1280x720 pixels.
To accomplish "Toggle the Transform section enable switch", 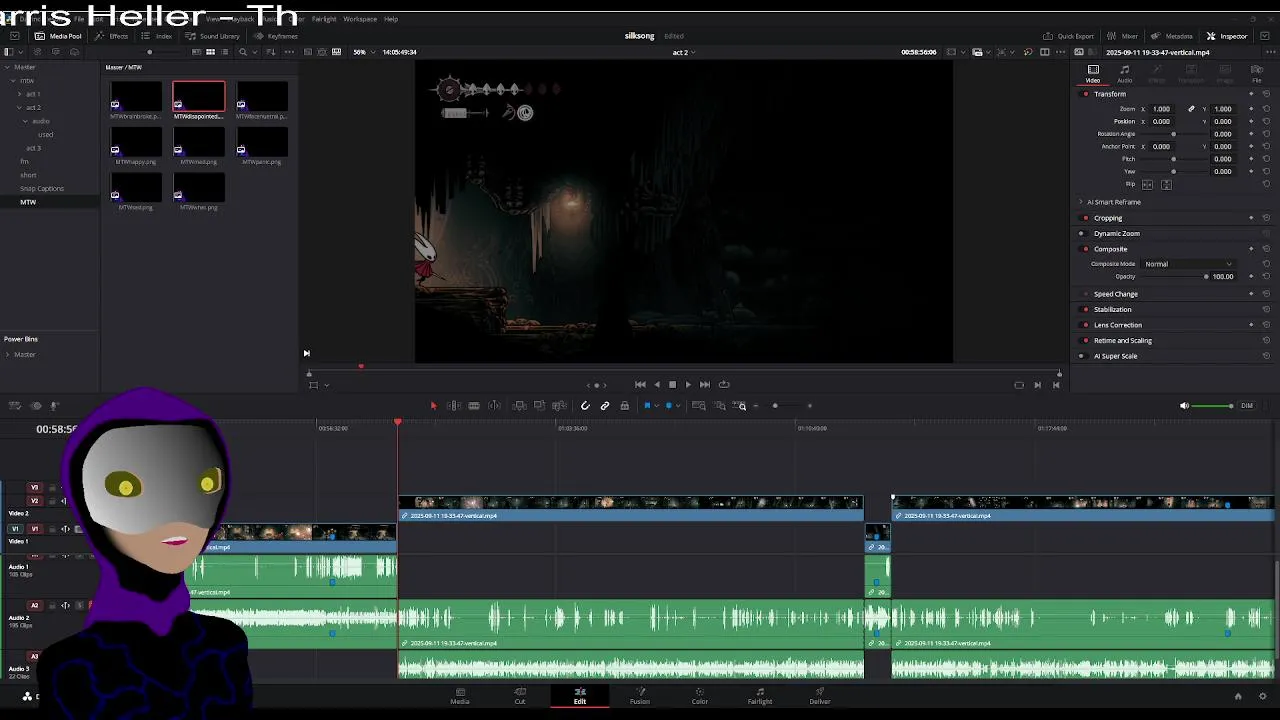I will [x=1086, y=94].
